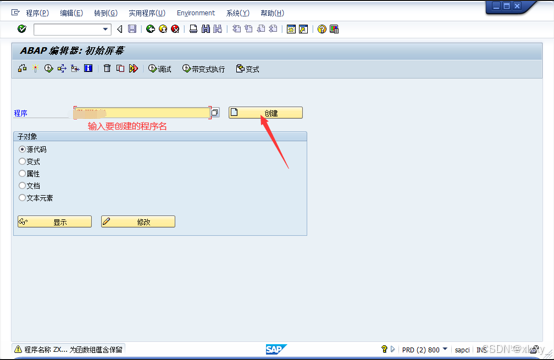554x360 pixels.
Task: Open the 转到(G) menu
Action: (x=106, y=13)
